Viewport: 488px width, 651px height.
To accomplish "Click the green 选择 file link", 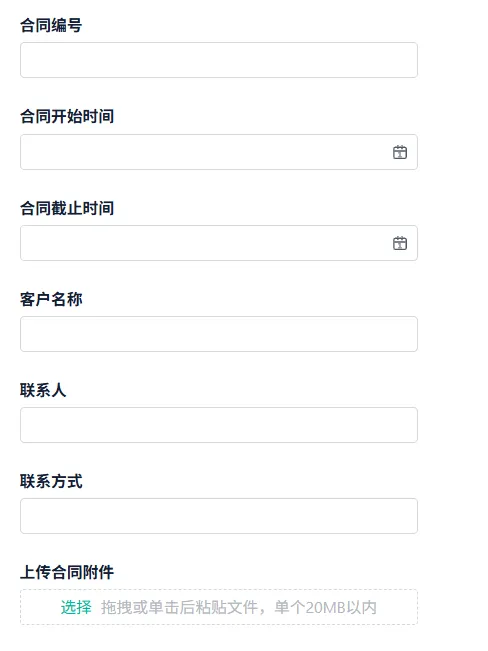I will (76, 607).
